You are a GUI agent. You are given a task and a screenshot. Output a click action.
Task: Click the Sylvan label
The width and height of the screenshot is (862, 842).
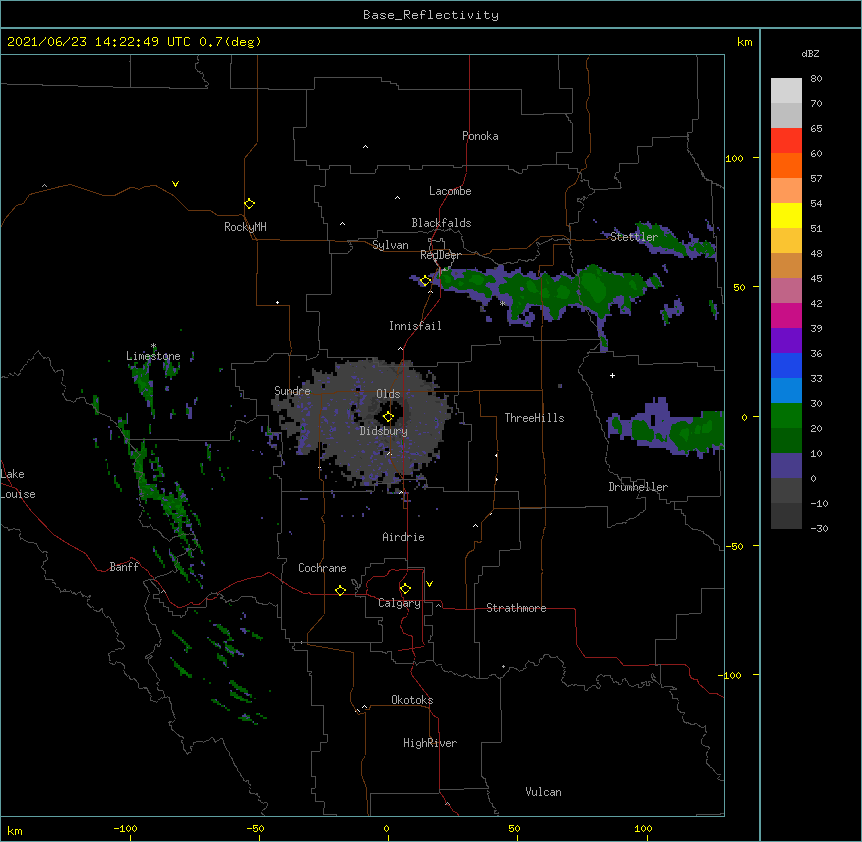coord(390,245)
